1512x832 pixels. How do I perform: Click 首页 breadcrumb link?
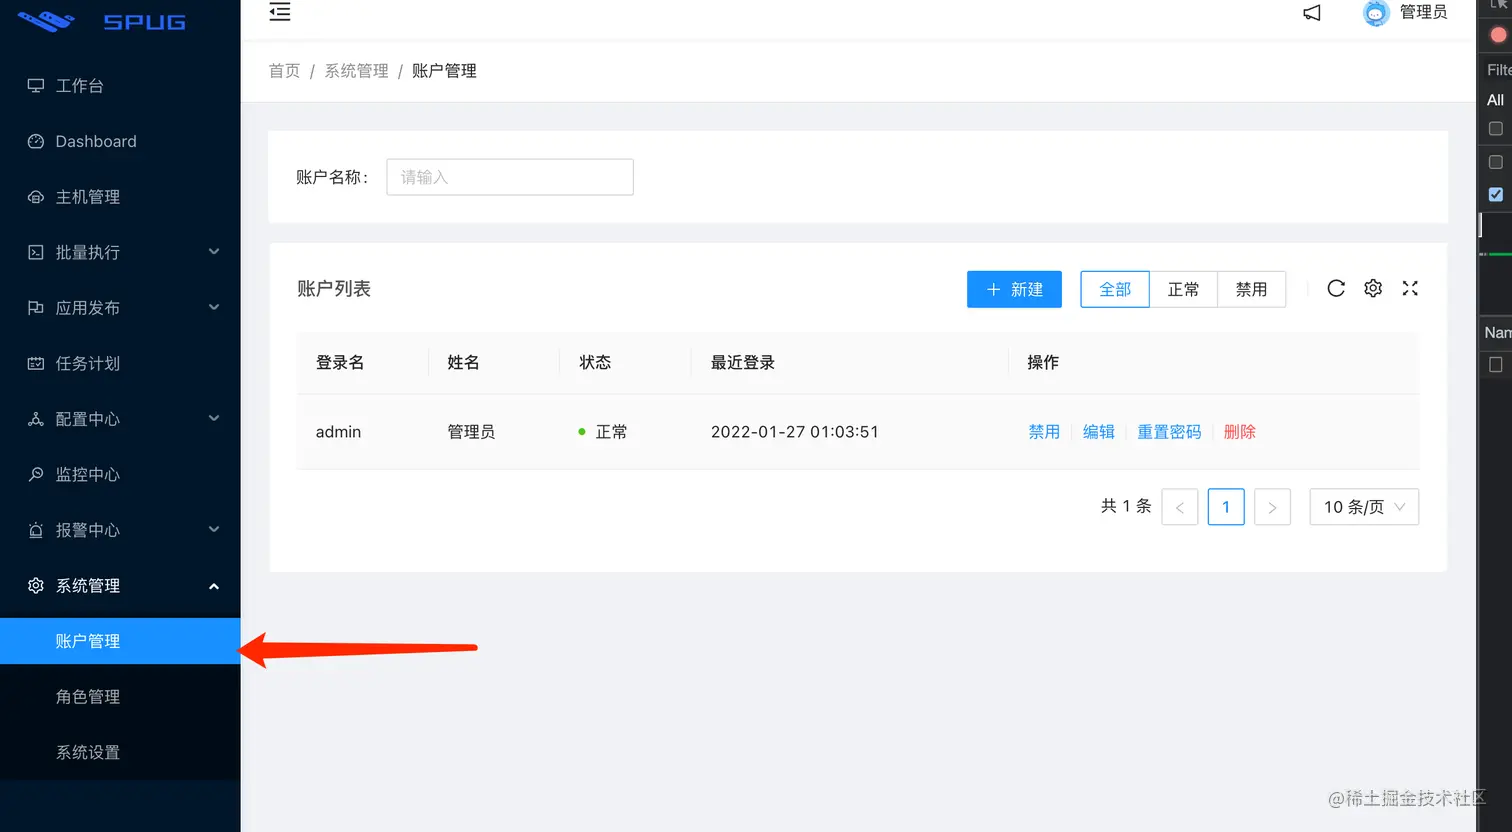tap(284, 71)
